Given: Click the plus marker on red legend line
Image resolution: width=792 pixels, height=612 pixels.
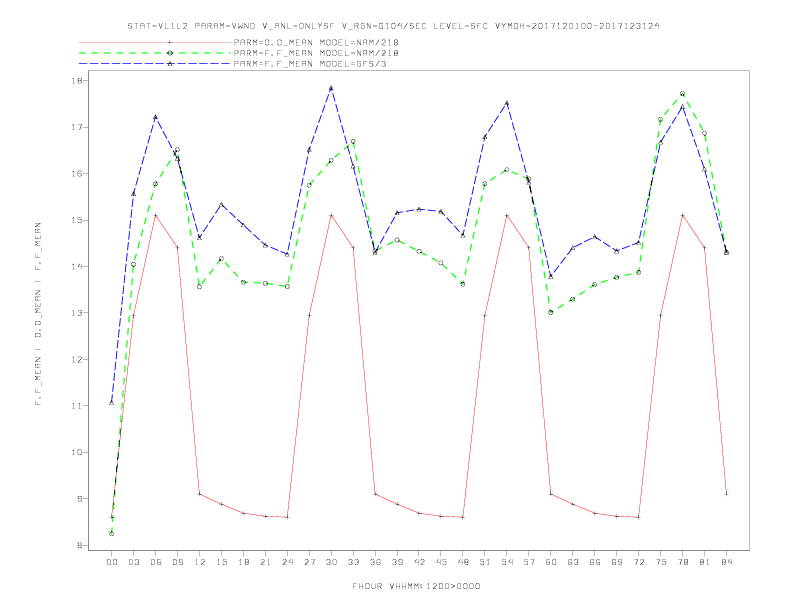Looking at the screenshot, I should point(170,42).
